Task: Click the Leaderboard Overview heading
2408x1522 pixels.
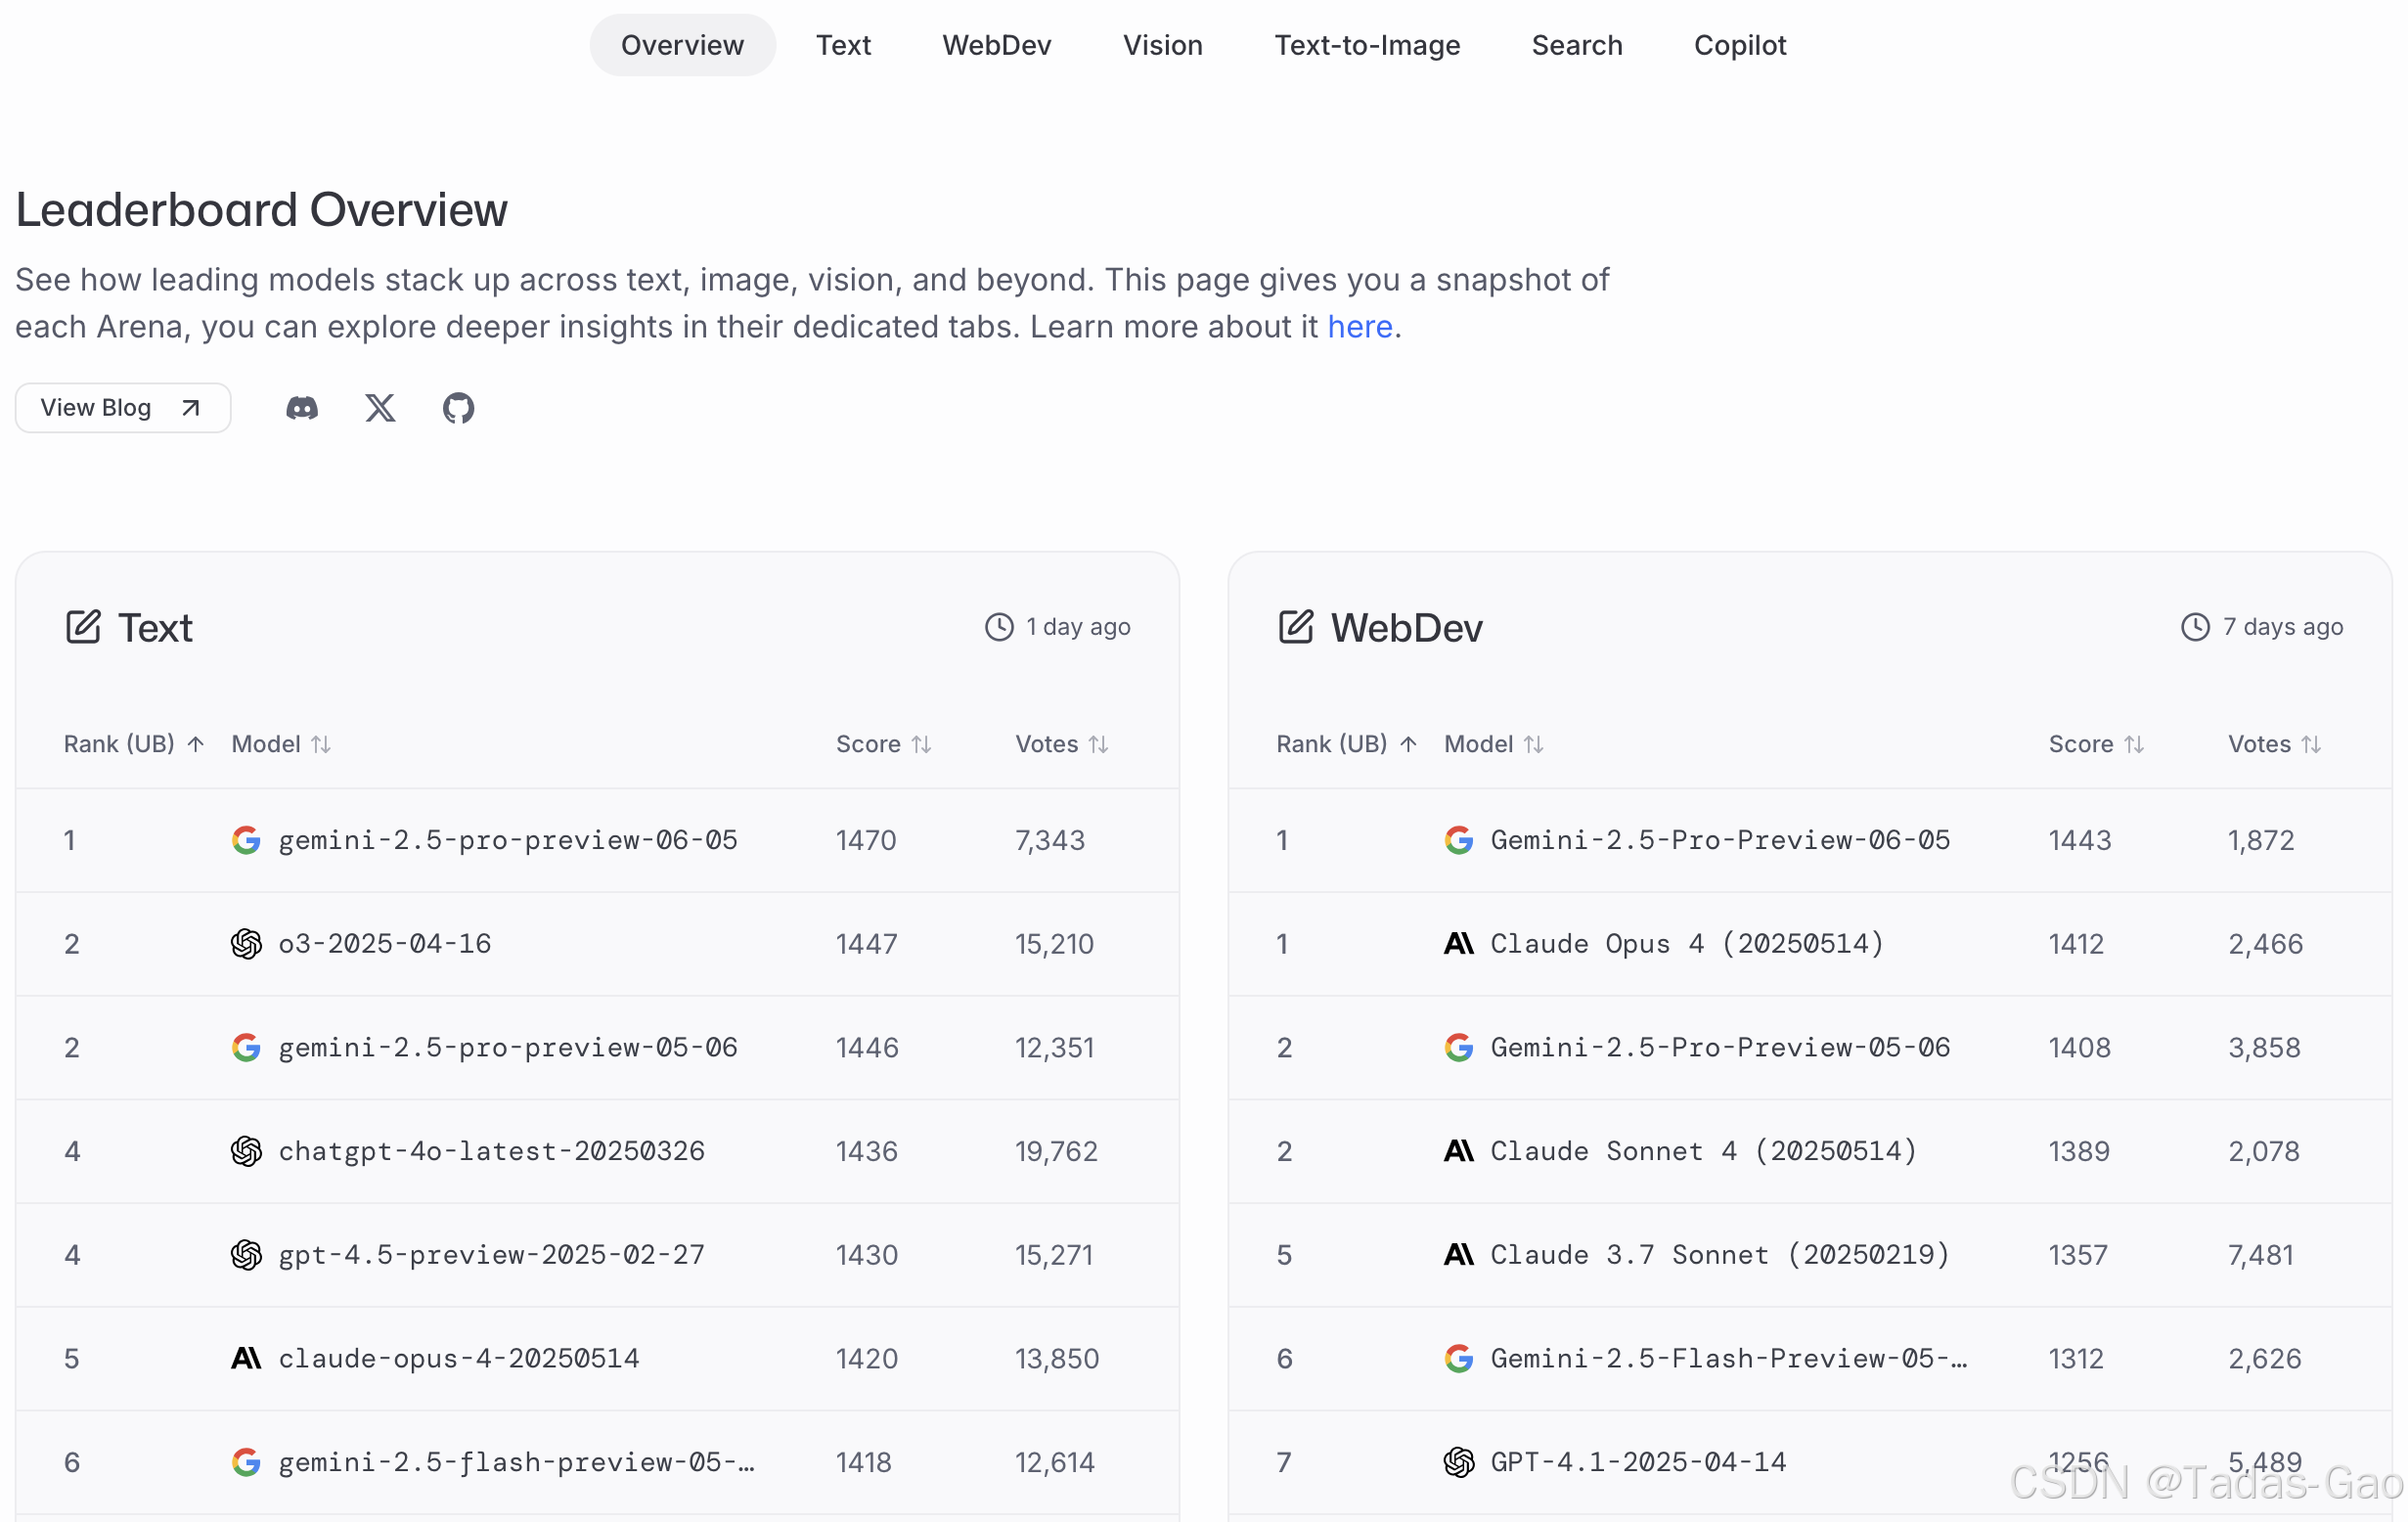Action: click(262, 211)
